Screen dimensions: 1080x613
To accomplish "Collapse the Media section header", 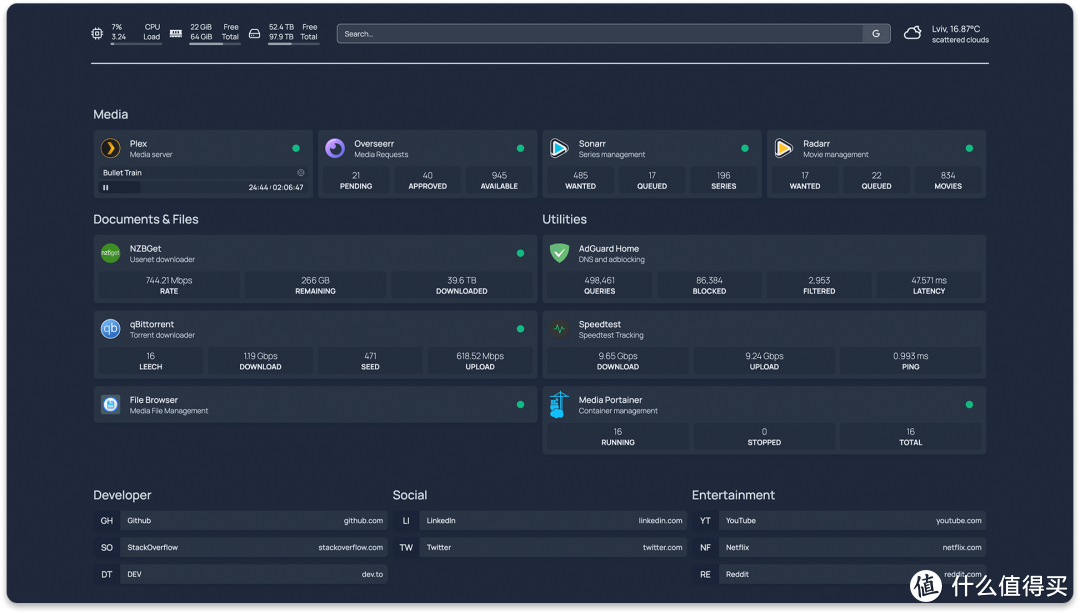I will point(111,115).
